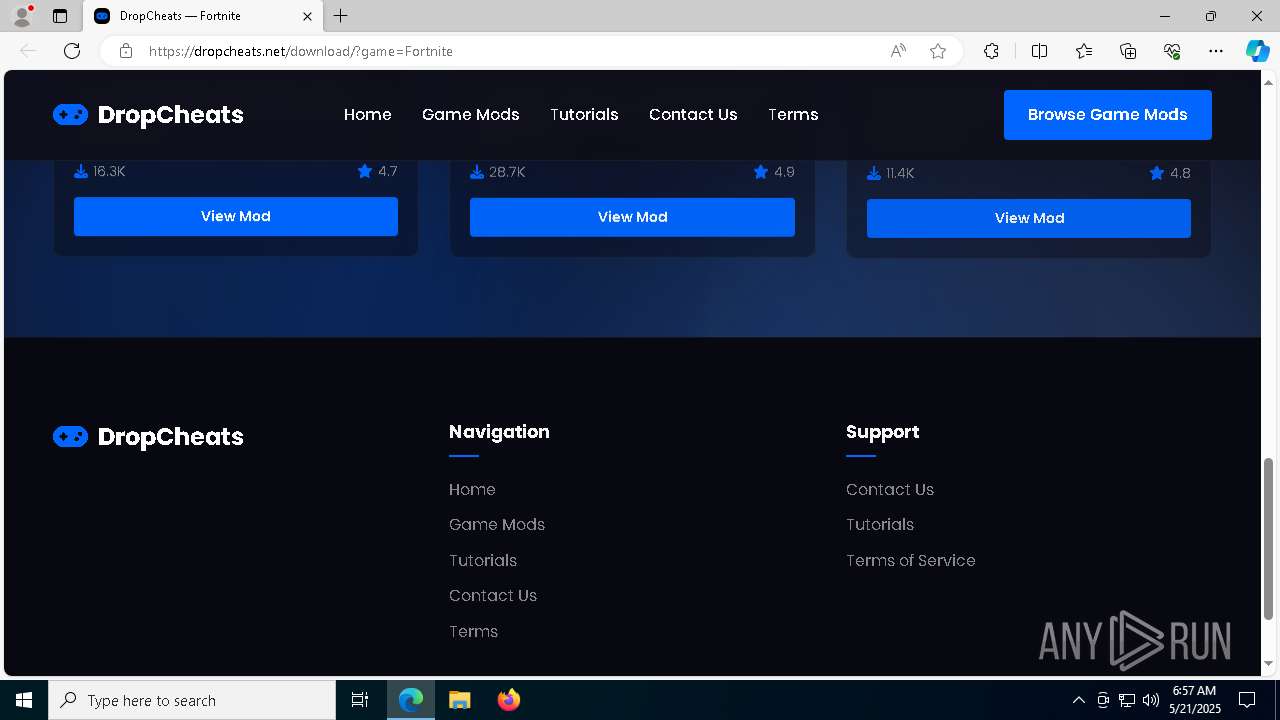Screen dimensions: 1280x720
Task: Follow Support Contact Us link
Action: pyautogui.click(x=890, y=489)
